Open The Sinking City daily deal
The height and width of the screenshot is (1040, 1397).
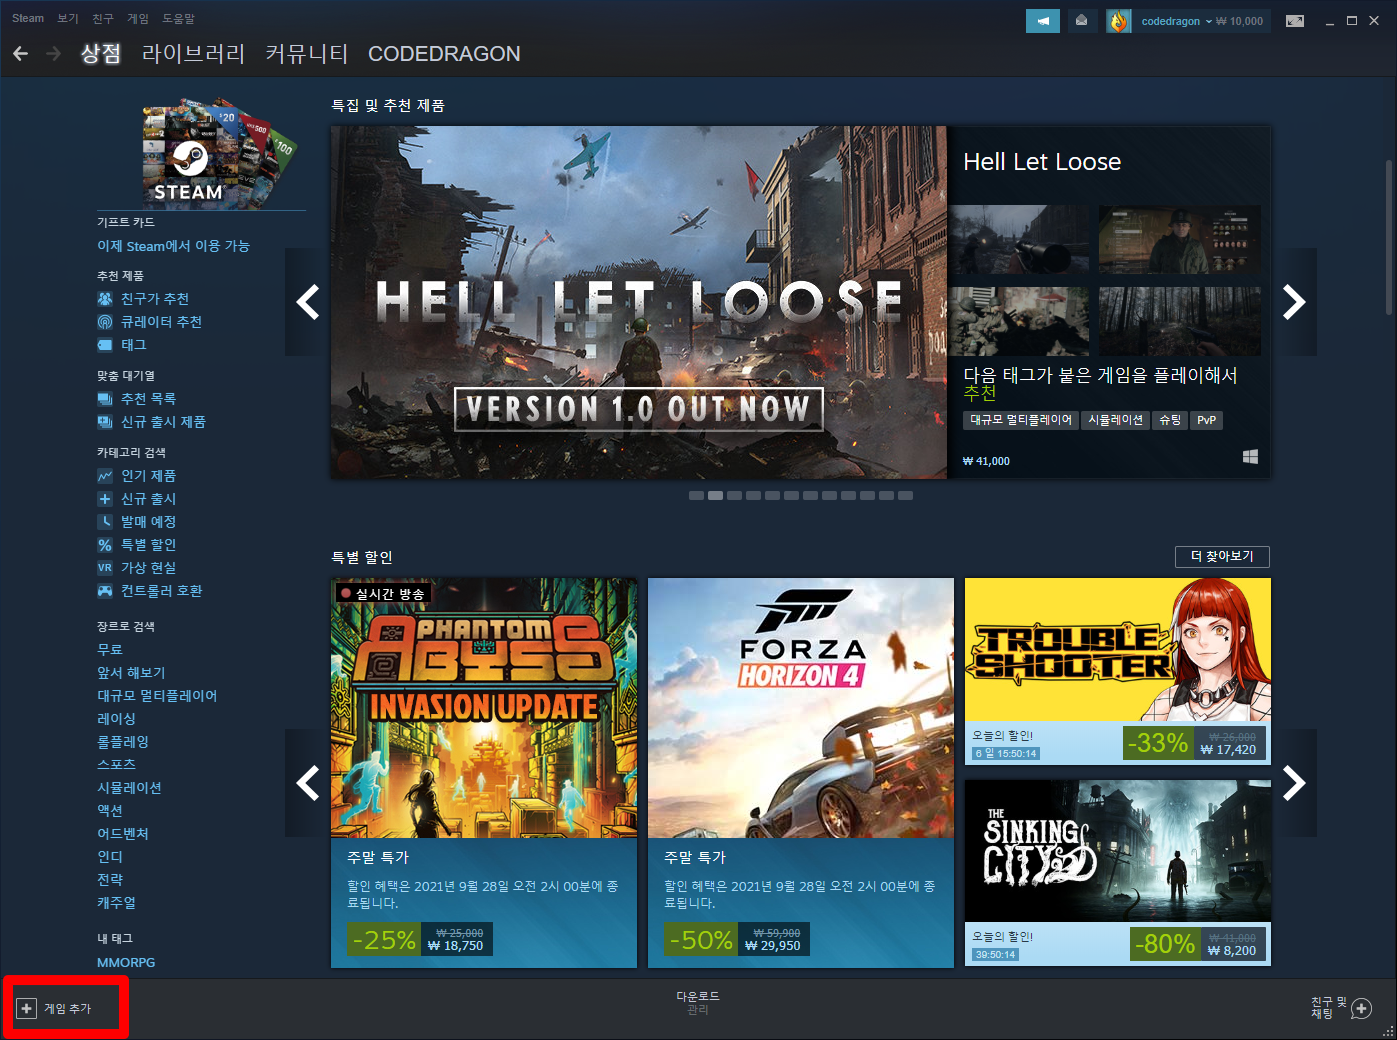[x=1118, y=873]
